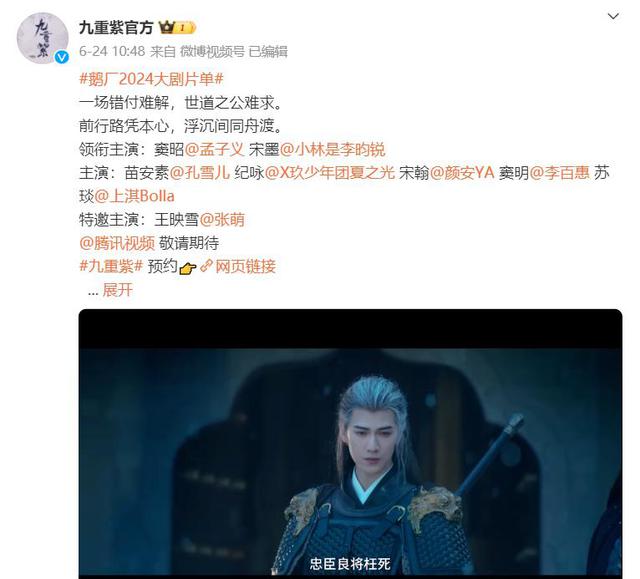Open the @X玖少年团夏之光 mention

click(330, 173)
